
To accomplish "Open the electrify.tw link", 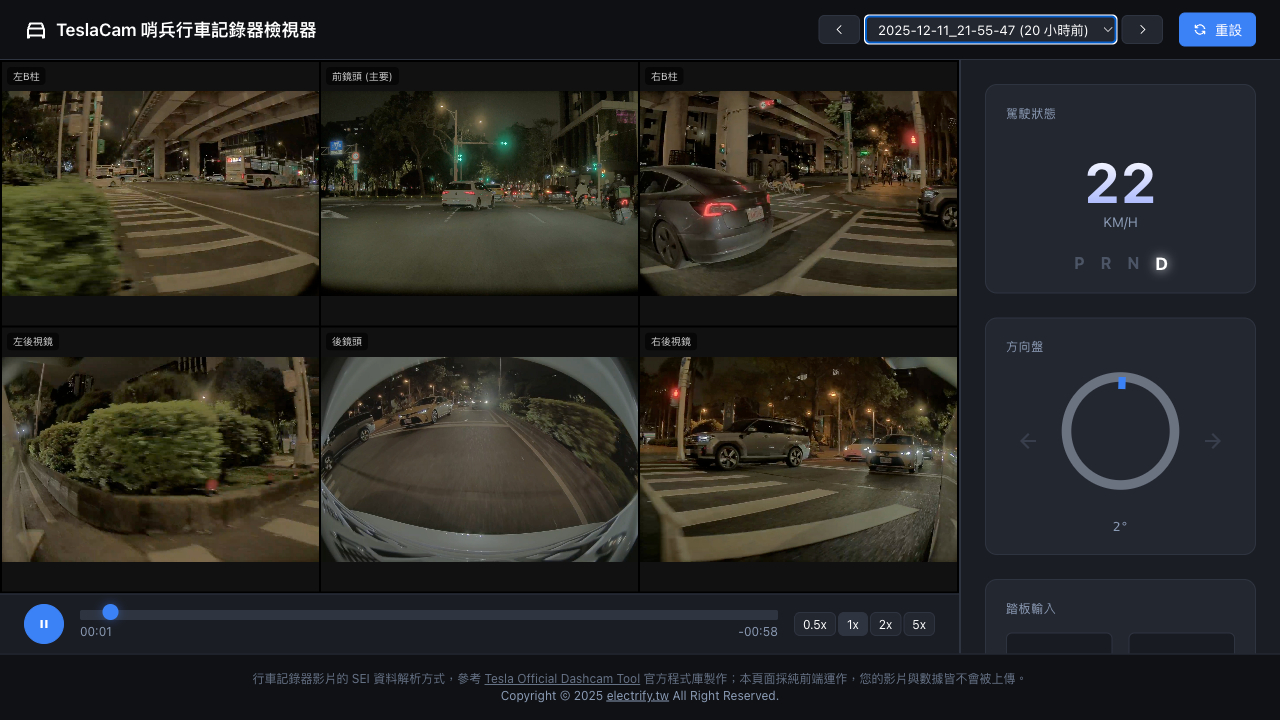I will pos(637,696).
